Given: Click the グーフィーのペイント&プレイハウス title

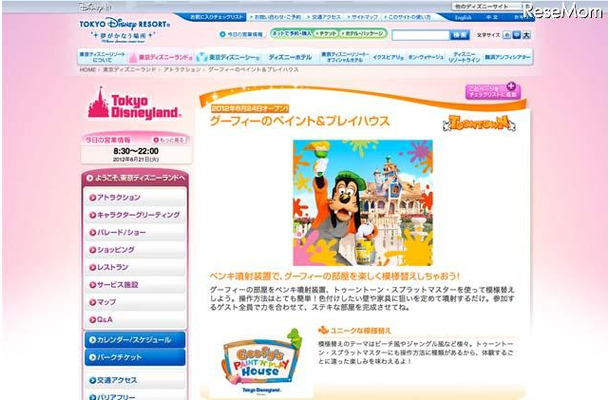Looking at the screenshot, I should coord(300,121).
